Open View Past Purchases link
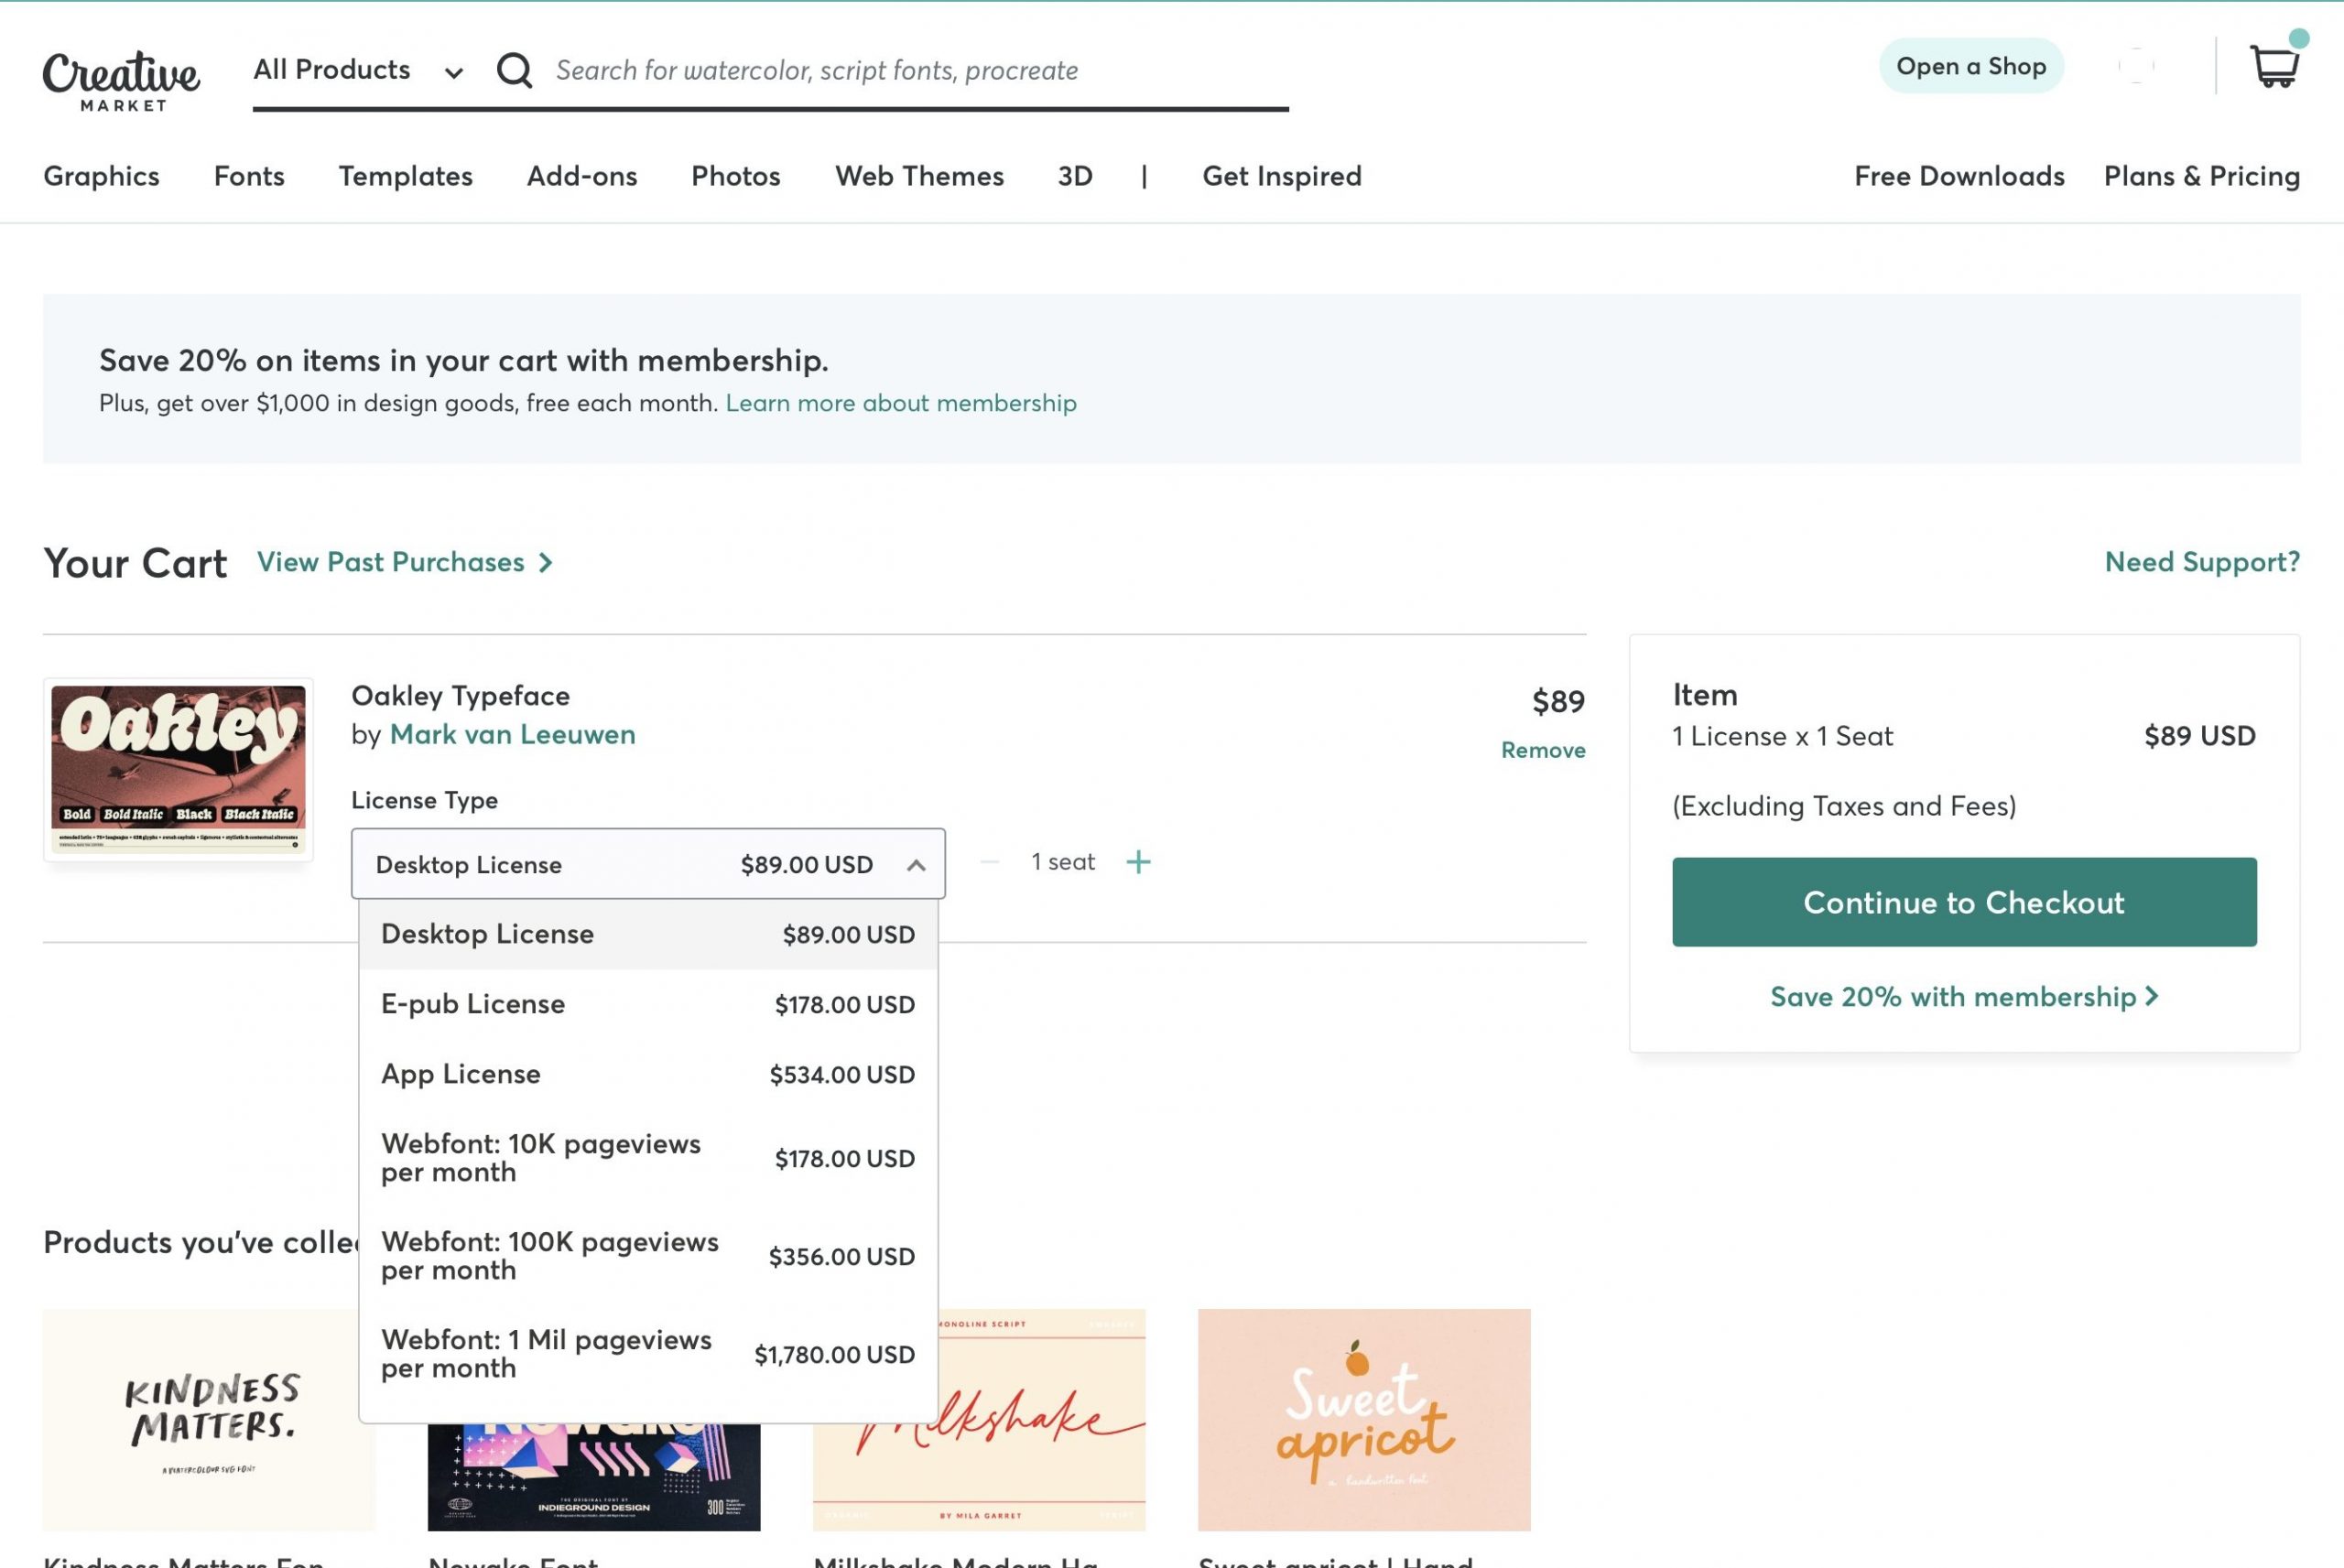 point(405,562)
